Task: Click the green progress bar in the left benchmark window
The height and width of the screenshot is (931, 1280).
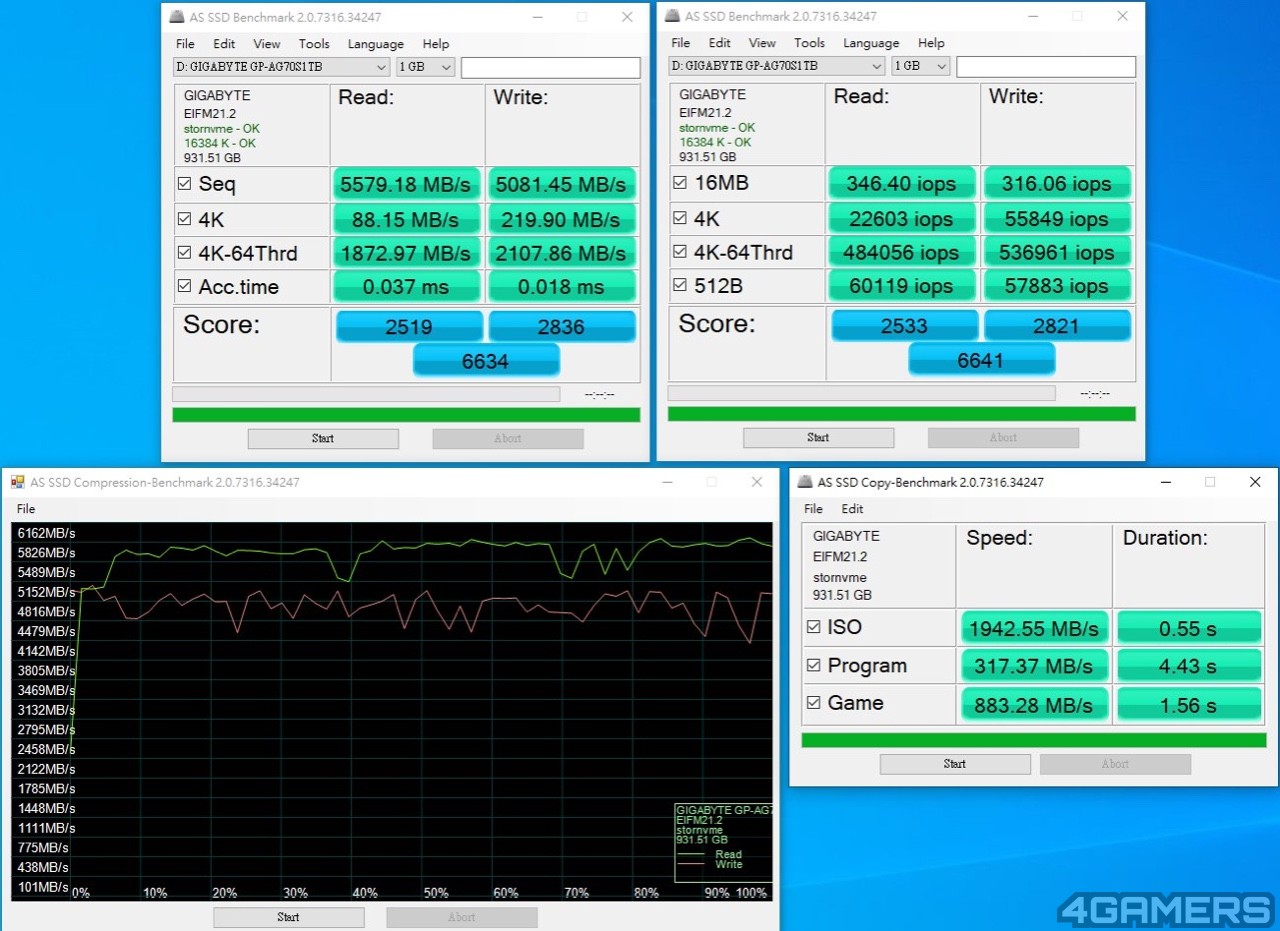Action: coord(406,415)
